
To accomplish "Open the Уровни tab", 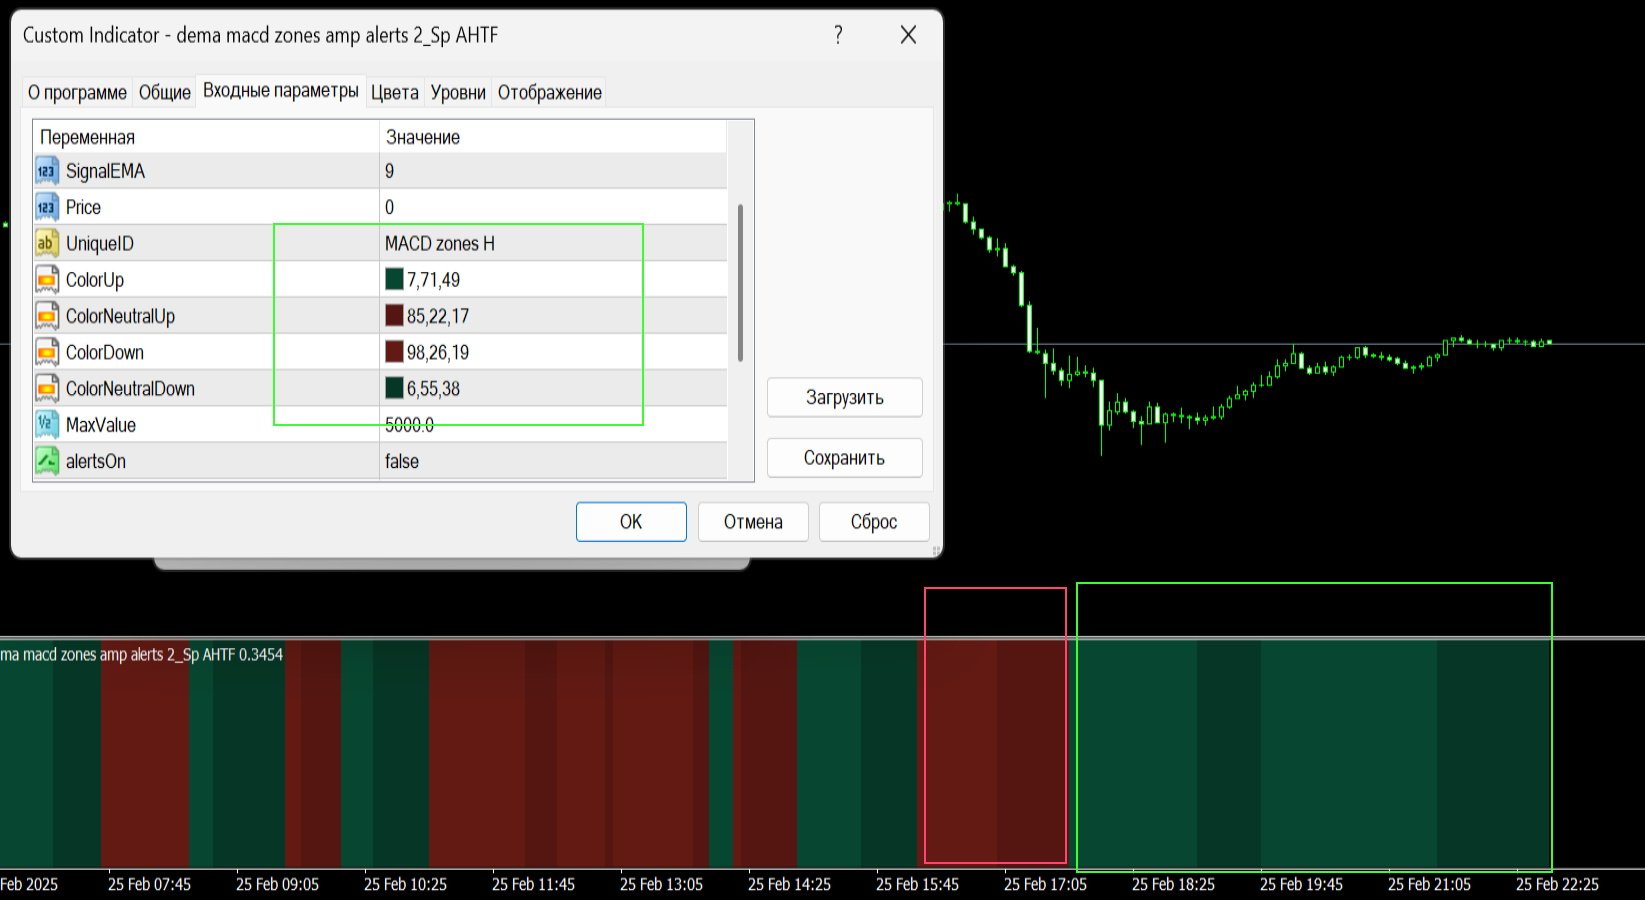I will tap(458, 92).
